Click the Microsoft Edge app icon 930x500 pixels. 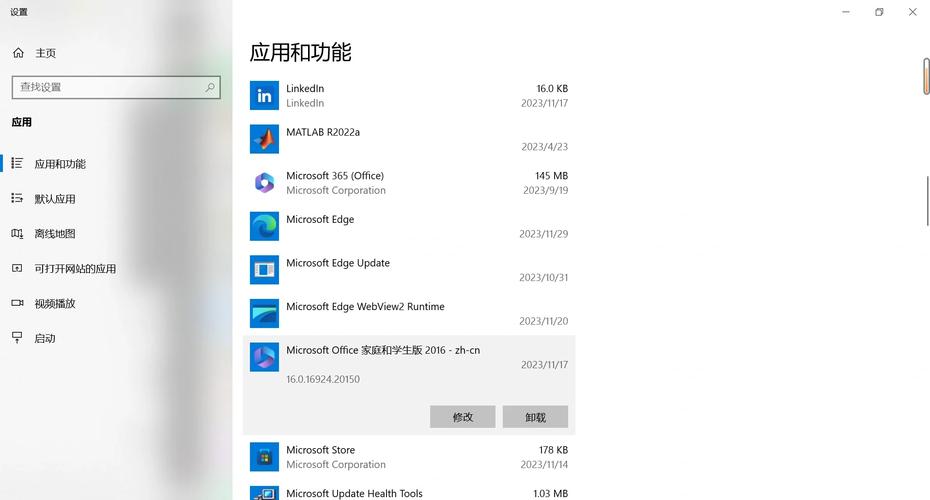tap(264, 226)
